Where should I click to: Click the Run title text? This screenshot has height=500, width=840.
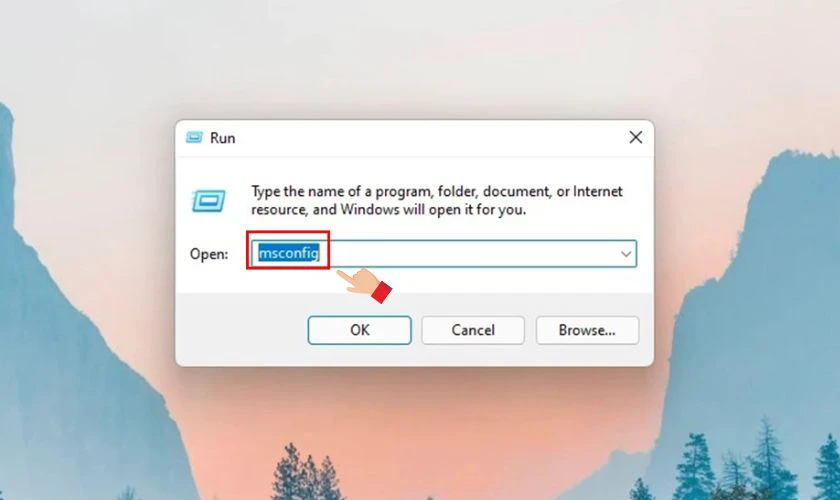tap(222, 138)
